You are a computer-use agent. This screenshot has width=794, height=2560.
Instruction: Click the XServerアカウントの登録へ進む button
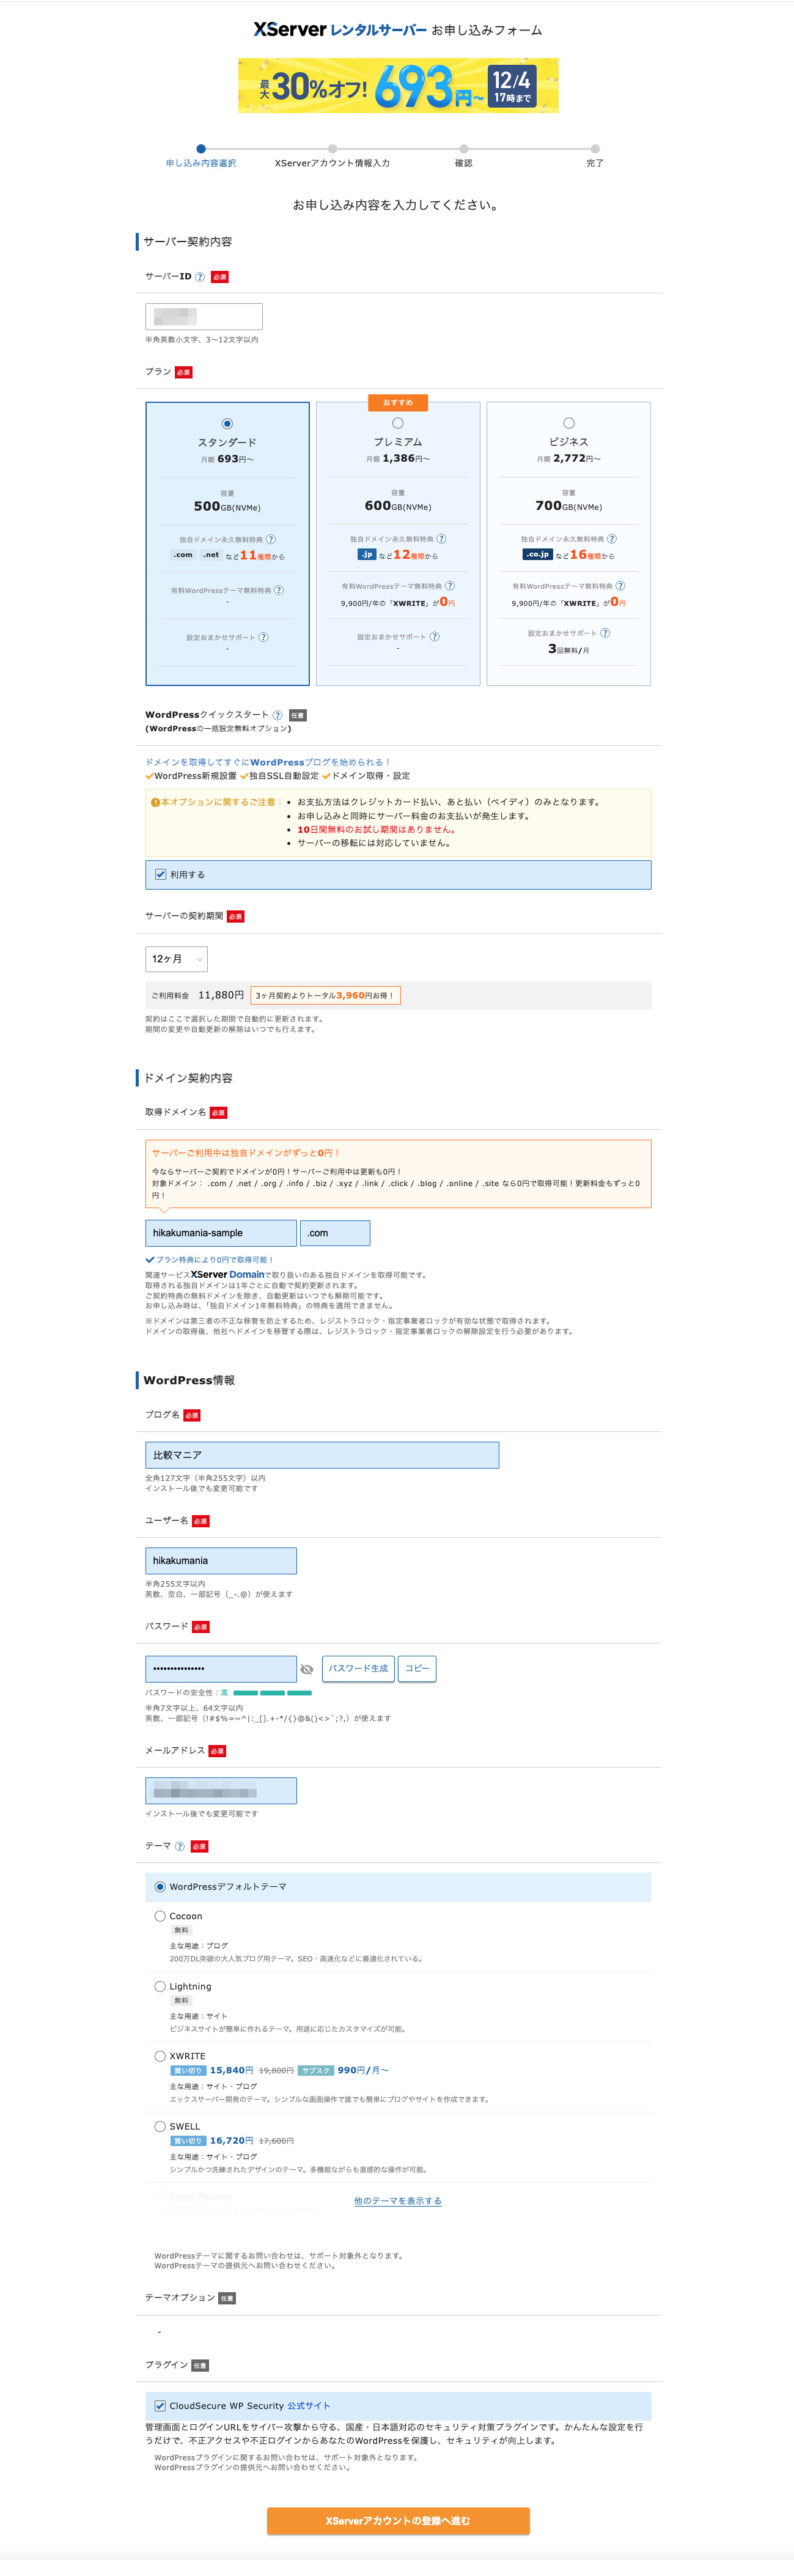[x=397, y=2520]
